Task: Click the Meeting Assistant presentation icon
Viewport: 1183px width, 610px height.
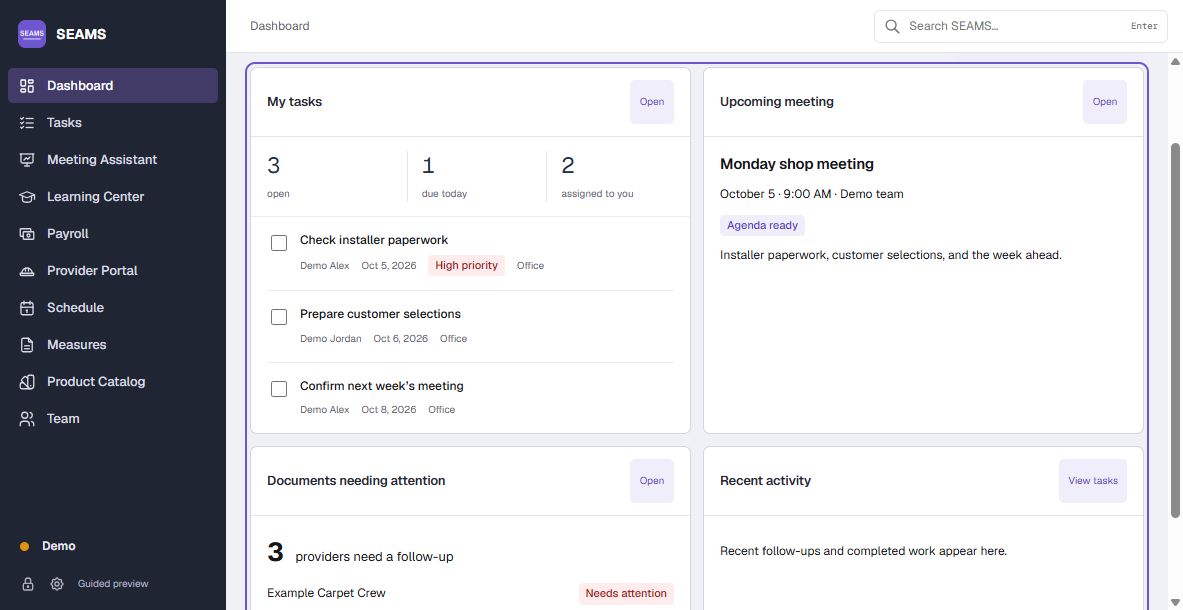Action: click(x=27, y=160)
